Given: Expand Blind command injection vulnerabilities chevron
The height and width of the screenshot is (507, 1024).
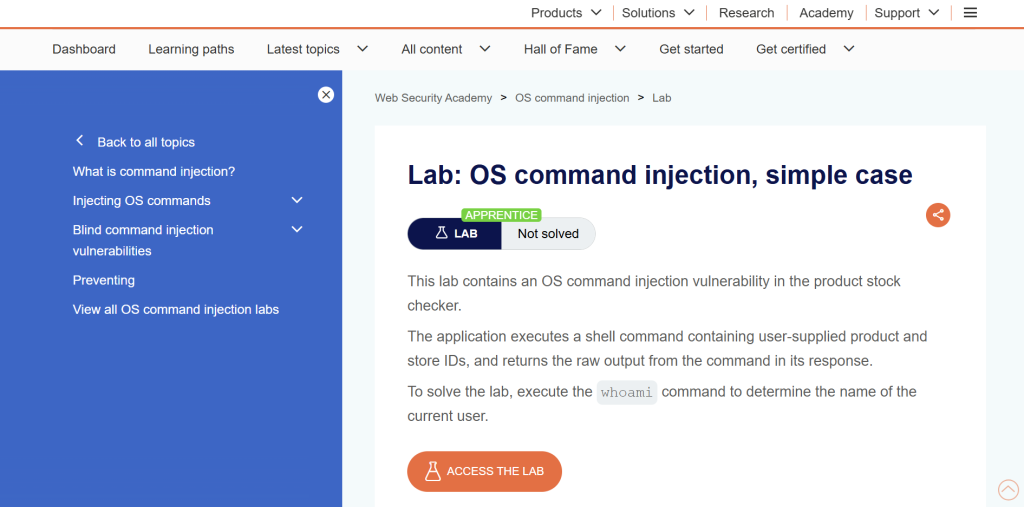Looking at the screenshot, I should [x=297, y=229].
